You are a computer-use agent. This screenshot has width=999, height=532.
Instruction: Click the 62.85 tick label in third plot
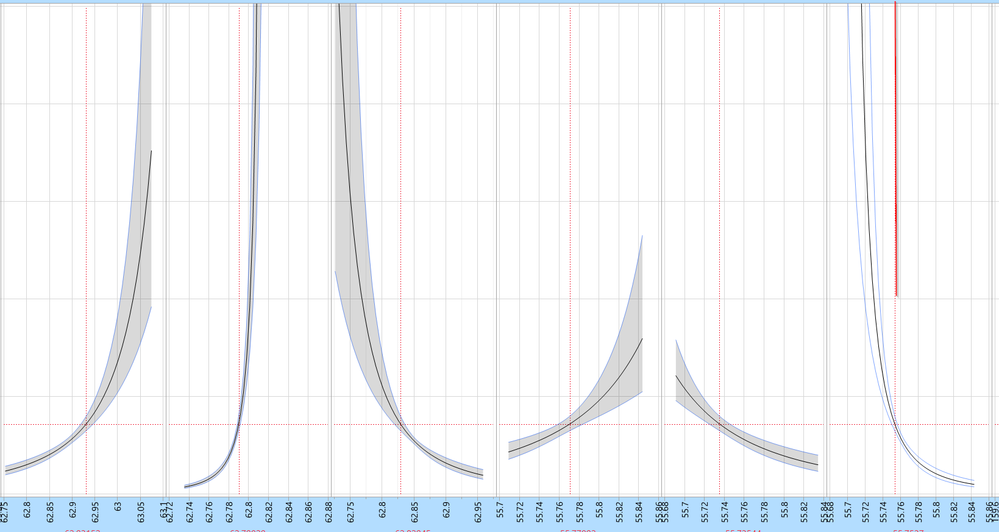pos(415,511)
